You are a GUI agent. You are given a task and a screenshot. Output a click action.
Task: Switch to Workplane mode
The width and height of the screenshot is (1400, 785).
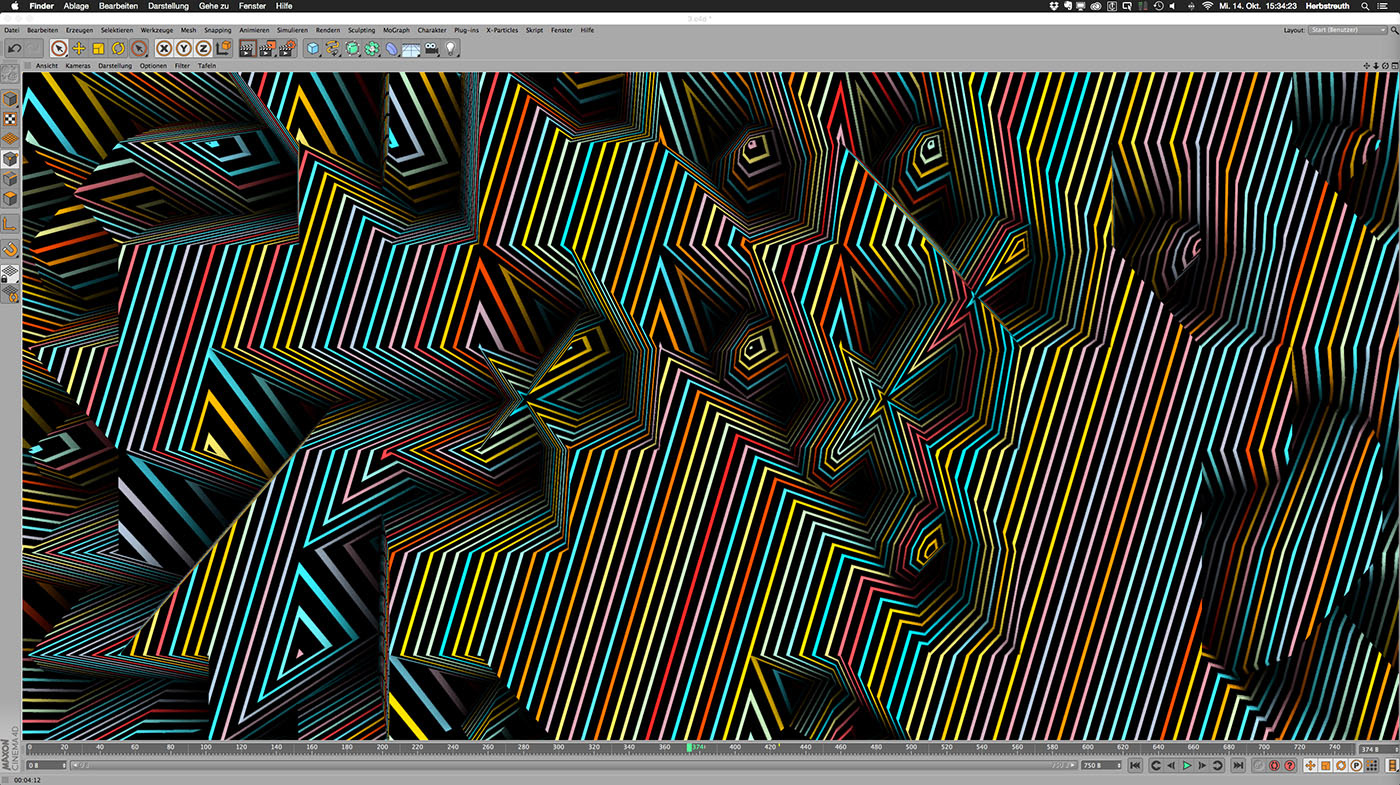(11, 137)
